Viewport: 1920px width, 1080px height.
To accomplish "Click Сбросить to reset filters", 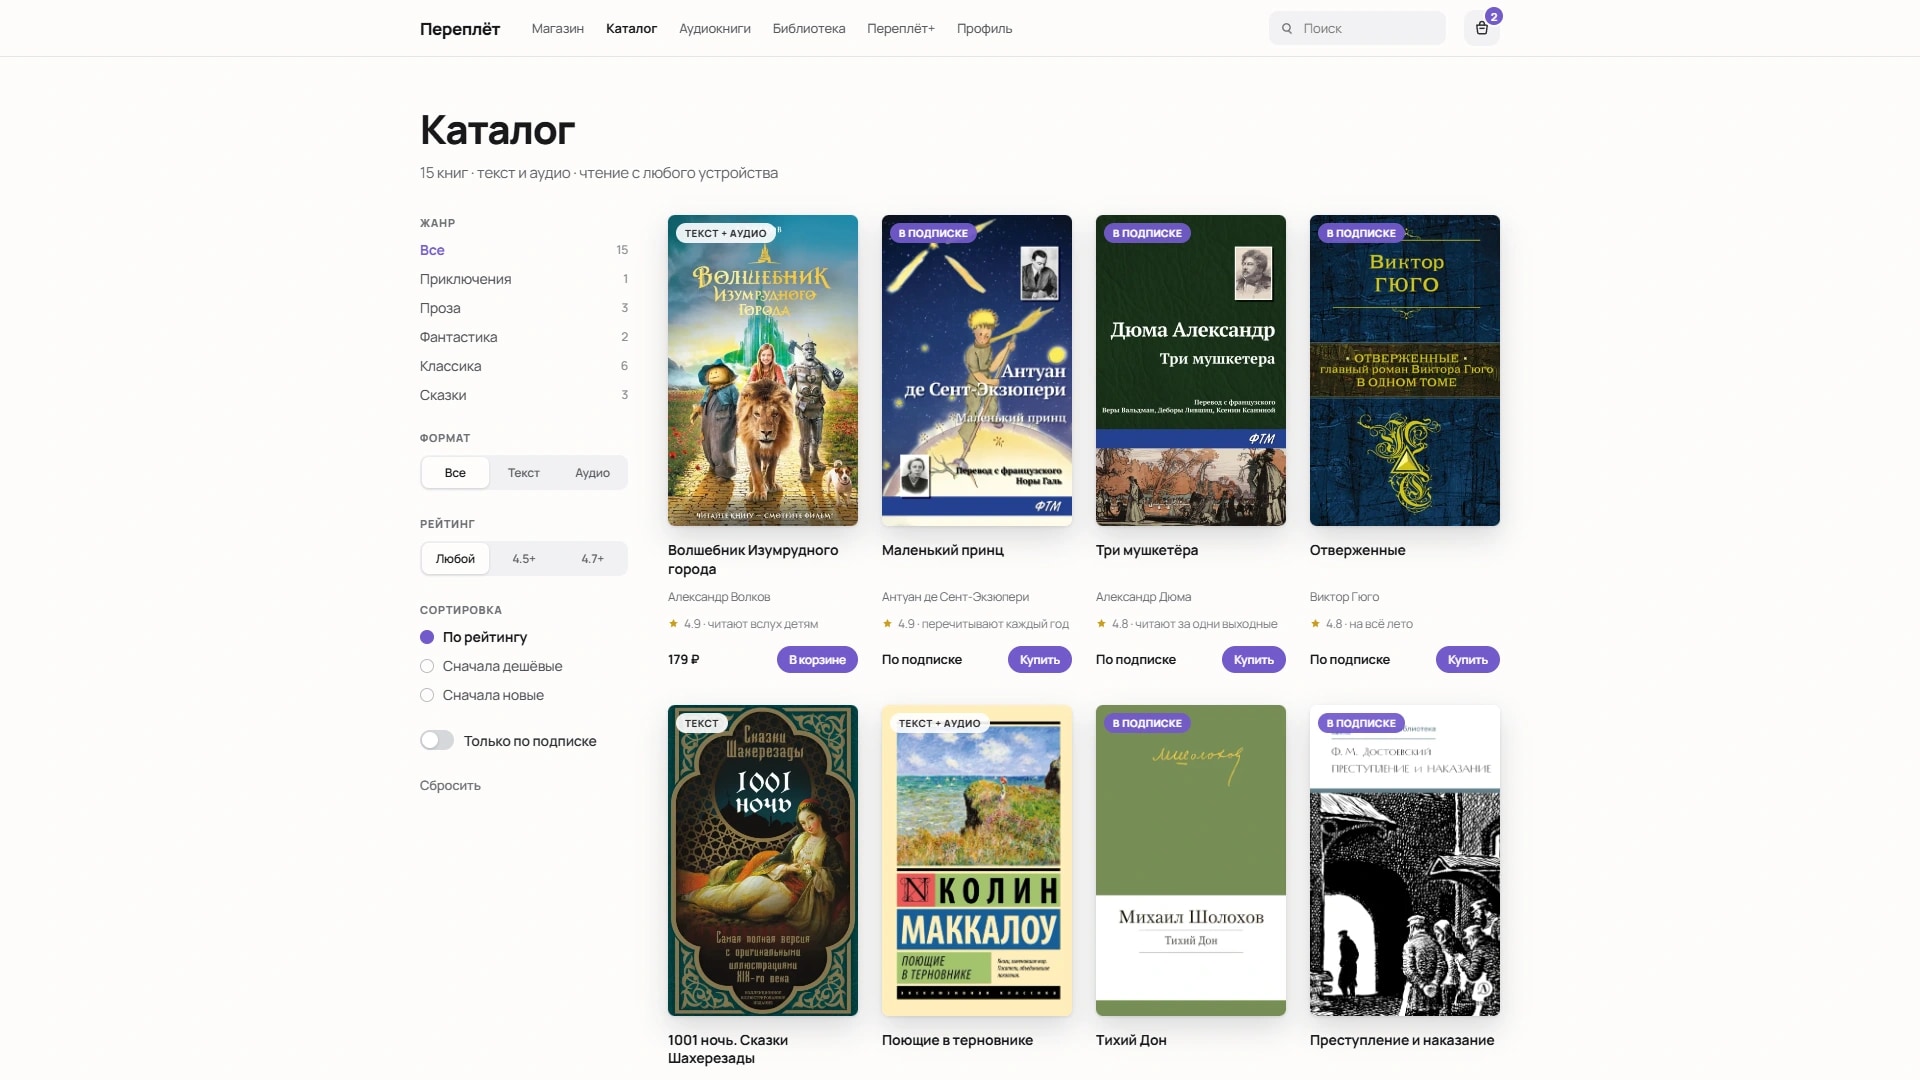I will pyautogui.click(x=450, y=786).
